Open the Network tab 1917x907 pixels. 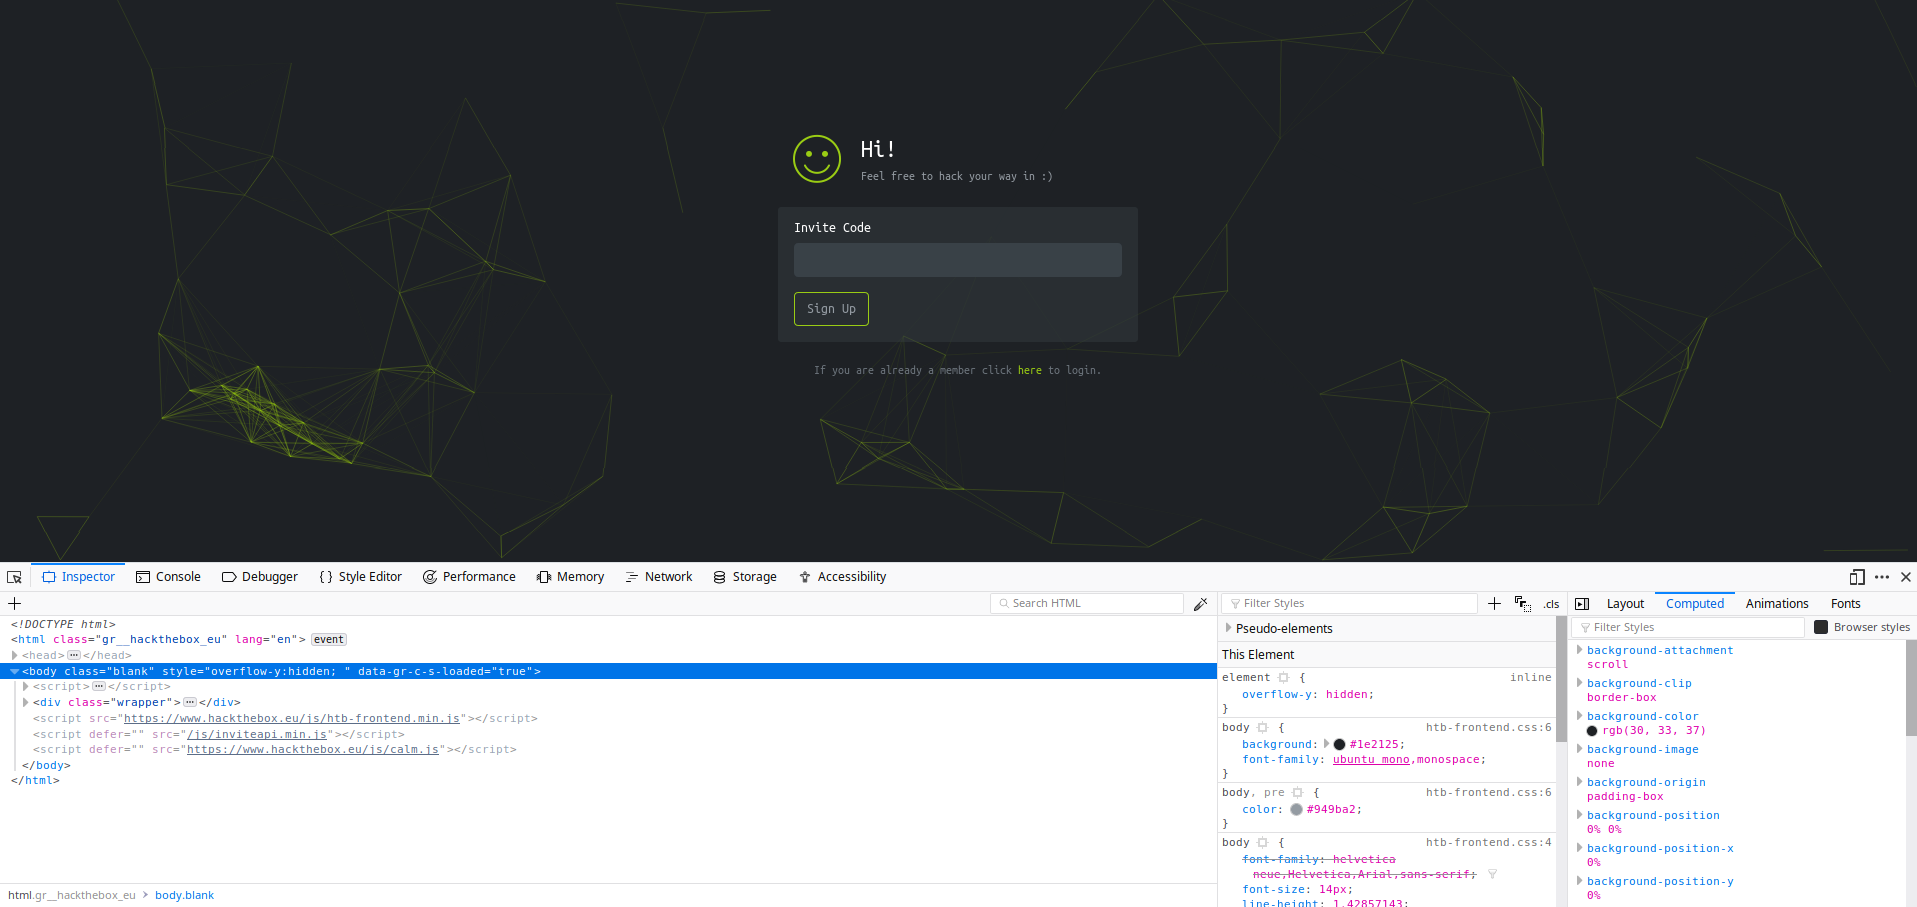coord(658,577)
